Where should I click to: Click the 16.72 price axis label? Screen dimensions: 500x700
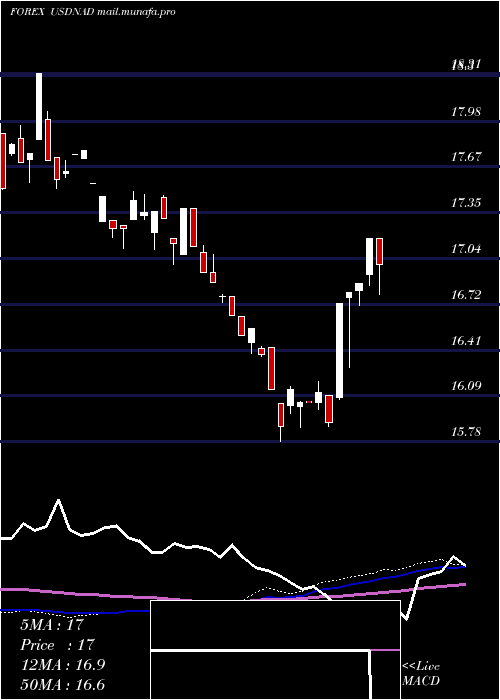click(466, 295)
